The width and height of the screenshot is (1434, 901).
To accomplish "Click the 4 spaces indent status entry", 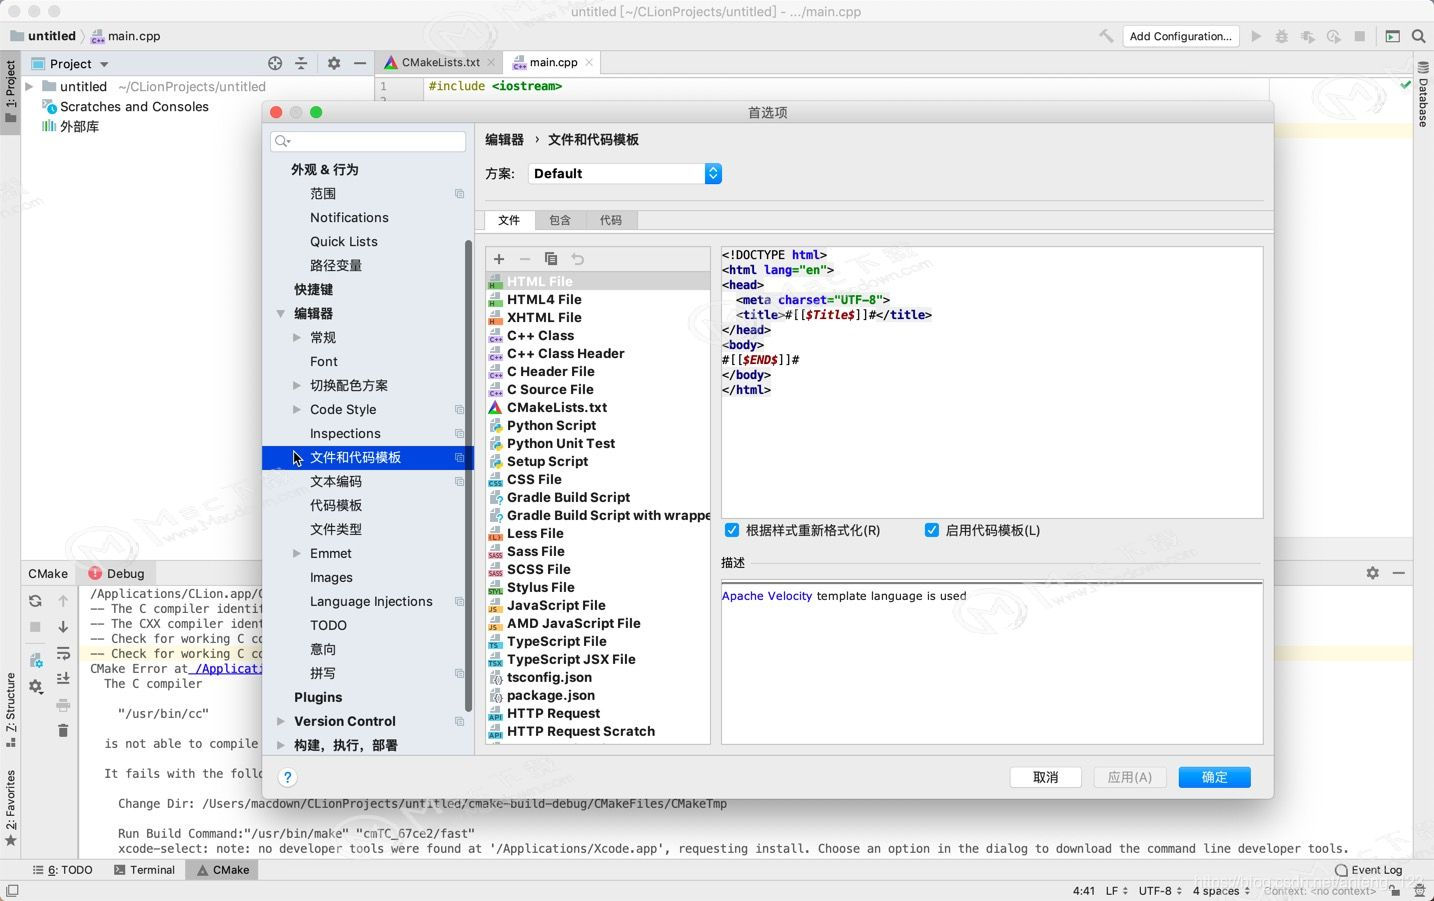I will pyautogui.click(x=1221, y=890).
